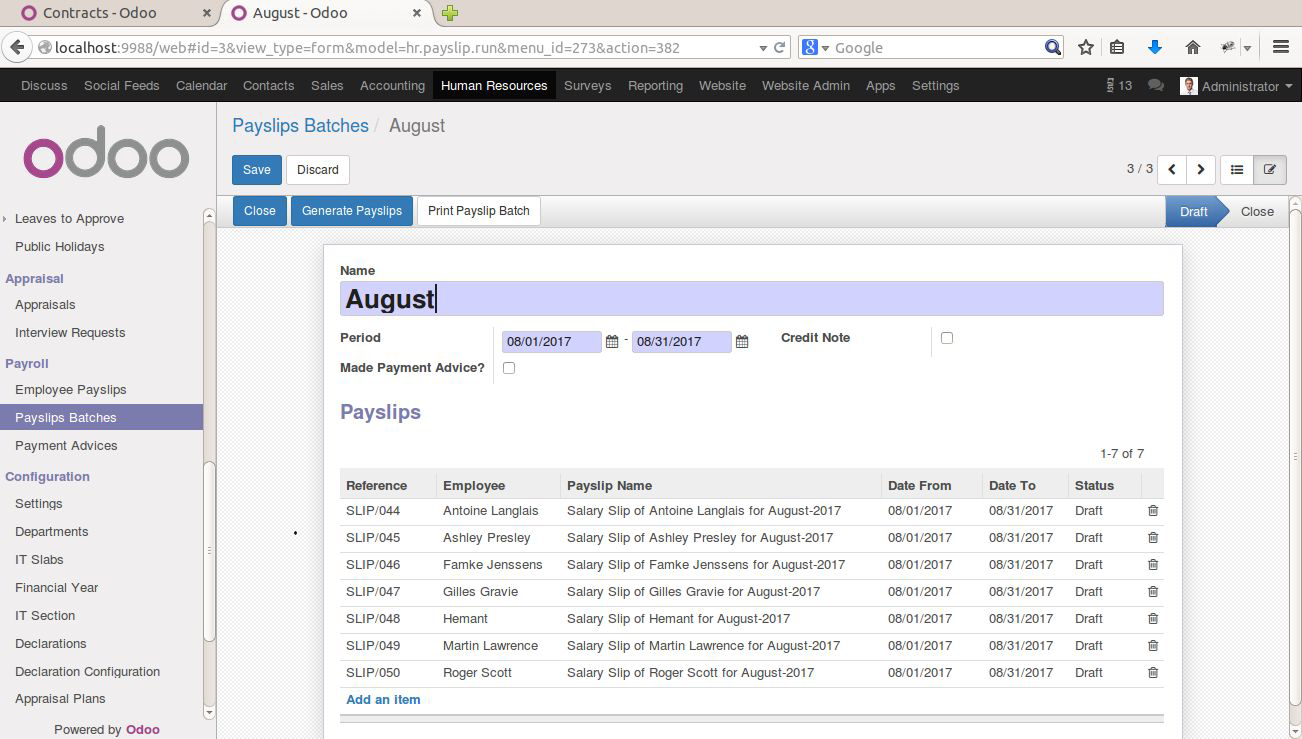Open Interview Requests in sidebar
The image size is (1302, 739).
tap(70, 333)
